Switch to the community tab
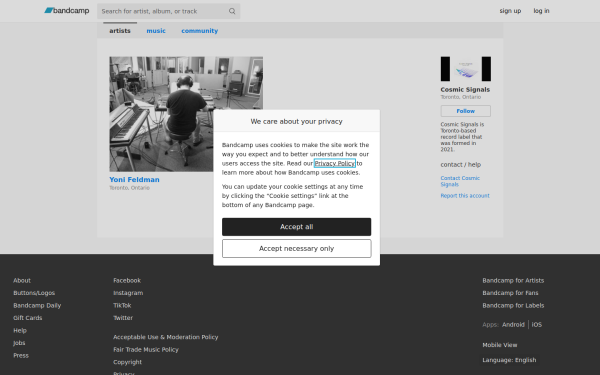 pyautogui.click(x=199, y=31)
